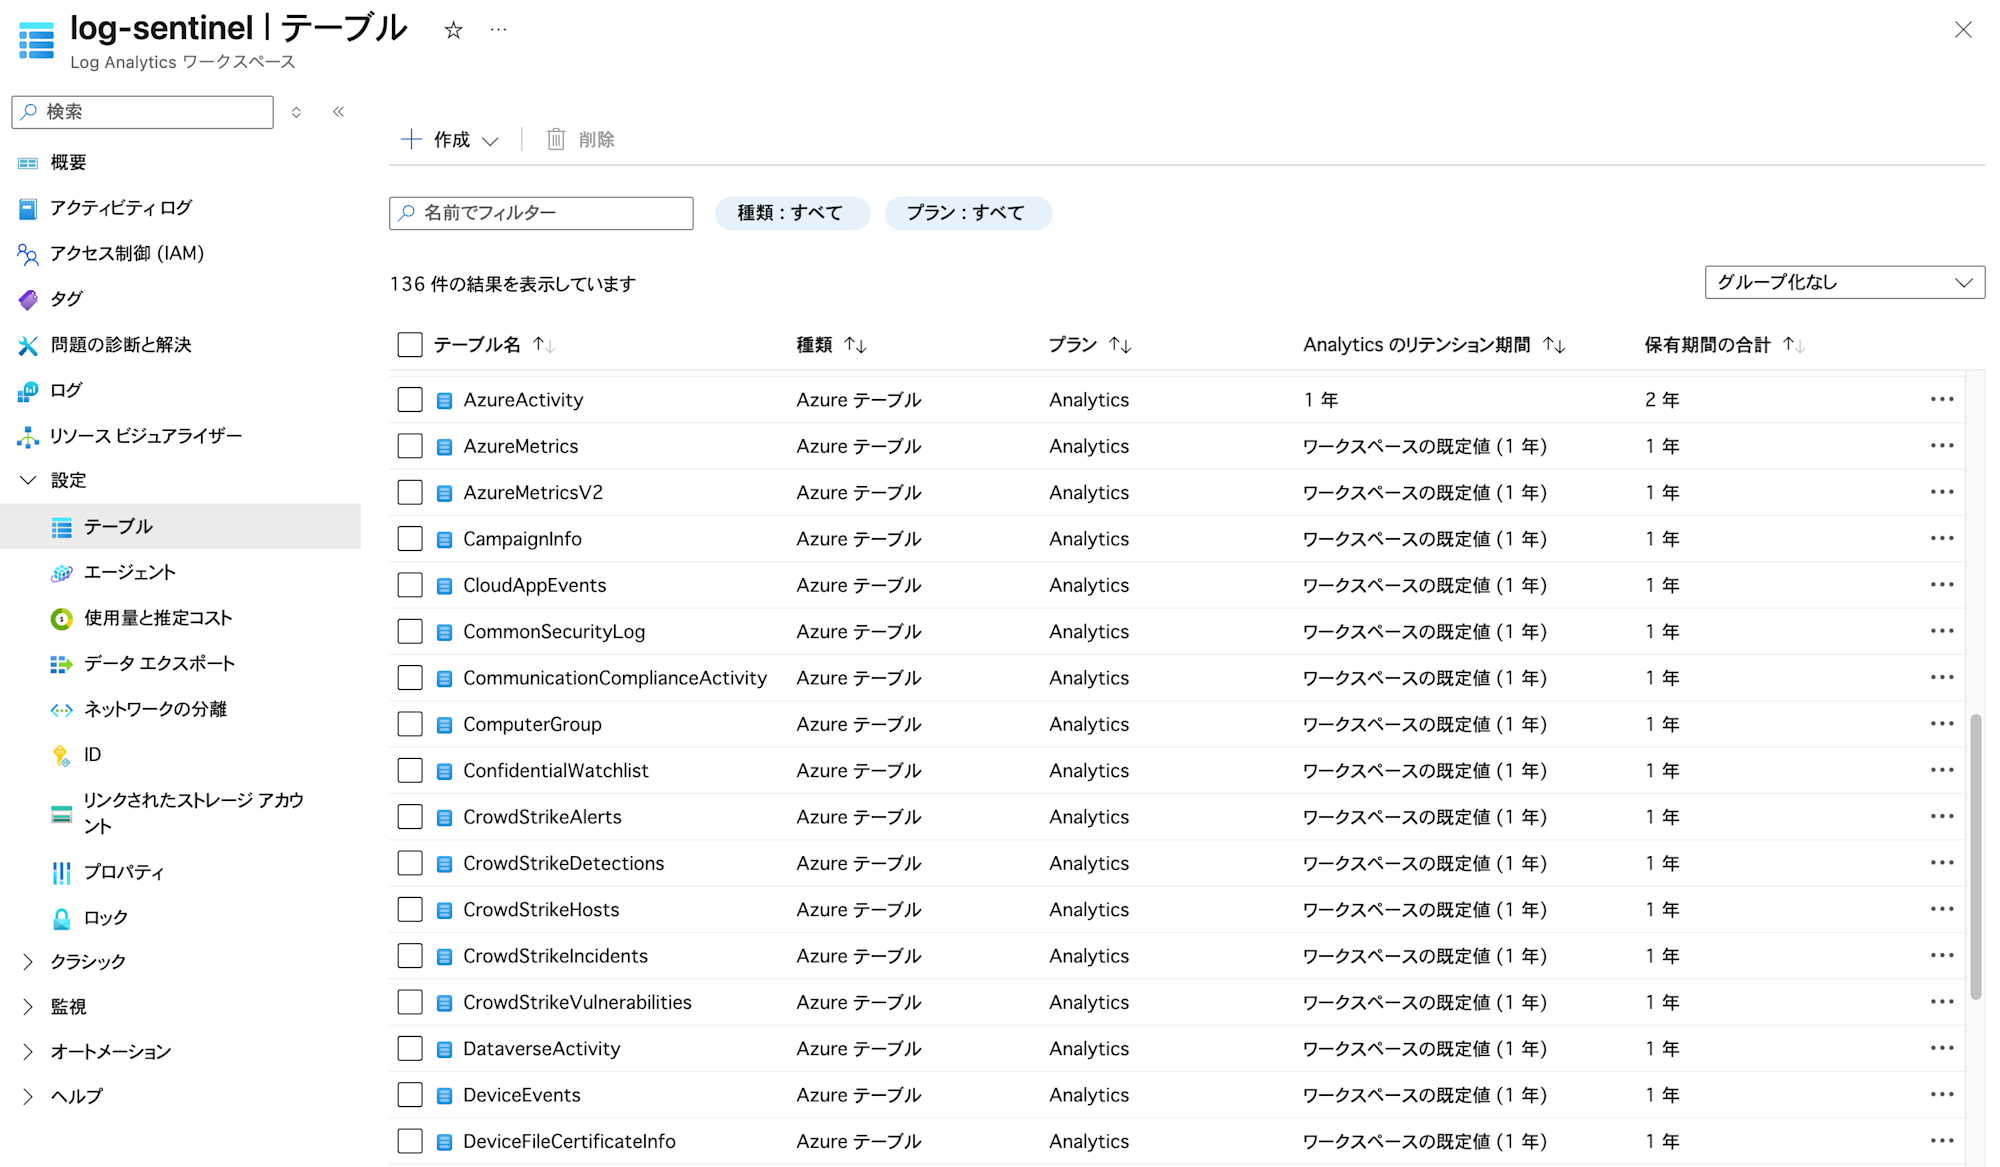Expand the クラシック section
This screenshot has height=1167, width=2000.
(x=28, y=961)
